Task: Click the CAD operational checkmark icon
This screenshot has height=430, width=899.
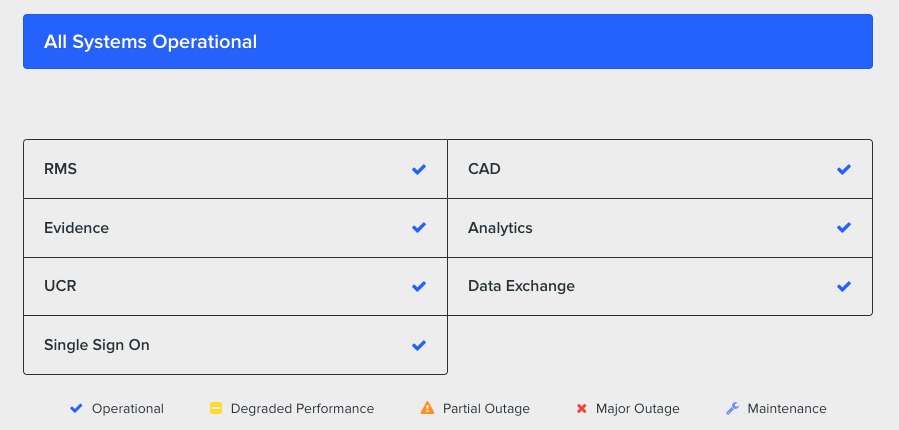Action: coord(844,169)
